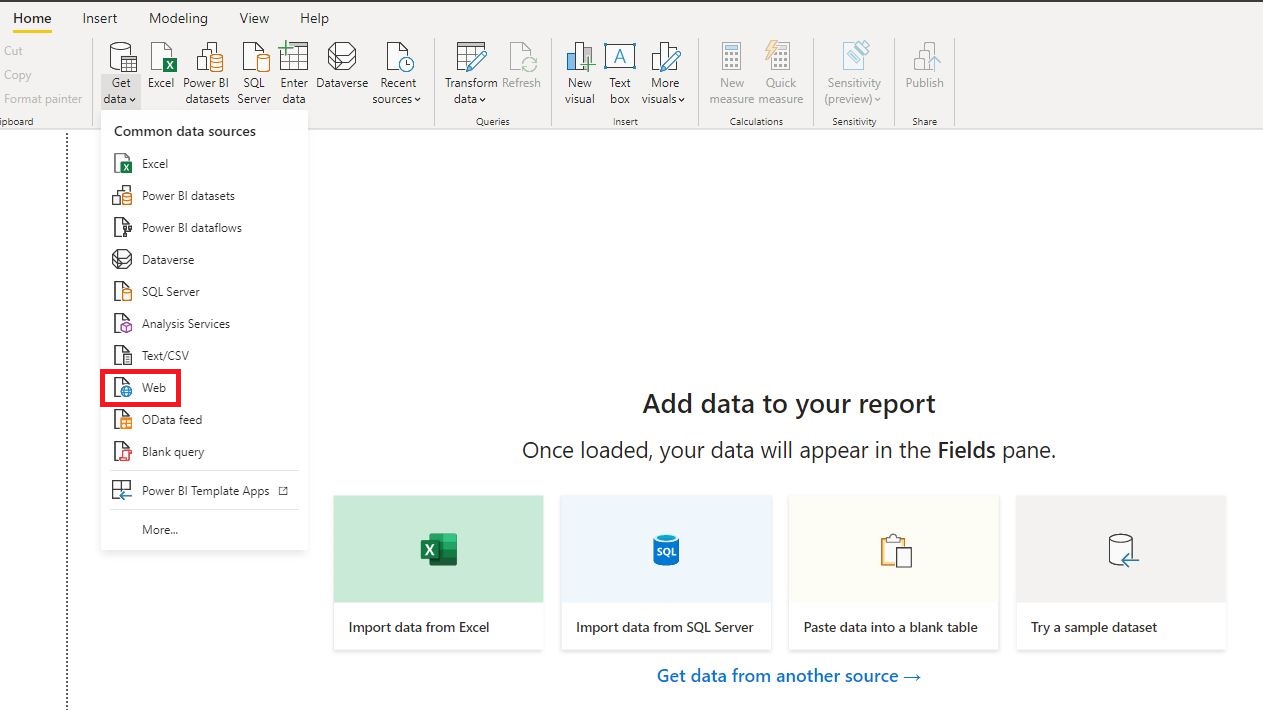
Task: Open the Help tab
Action: (314, 18)
